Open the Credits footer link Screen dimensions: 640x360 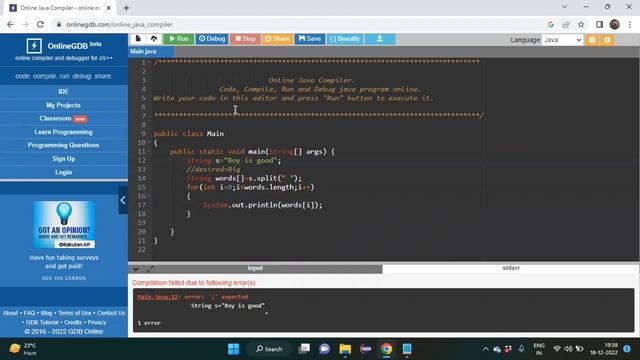click(x=73, y=322)
